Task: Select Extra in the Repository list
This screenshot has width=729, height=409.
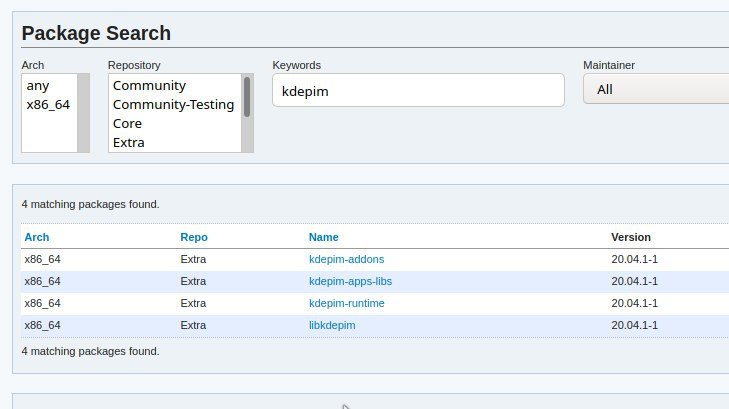Action: [x=175, y=143]
